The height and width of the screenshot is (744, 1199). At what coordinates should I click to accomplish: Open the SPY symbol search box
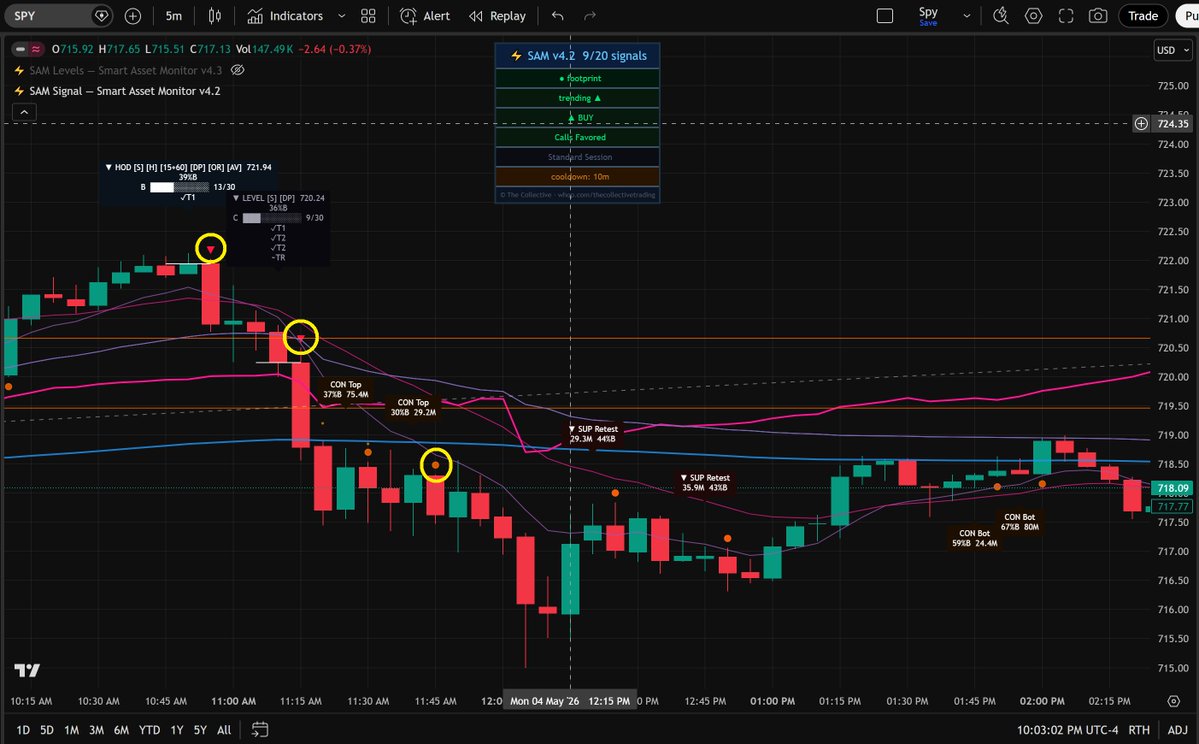click(x=60, y=15)
